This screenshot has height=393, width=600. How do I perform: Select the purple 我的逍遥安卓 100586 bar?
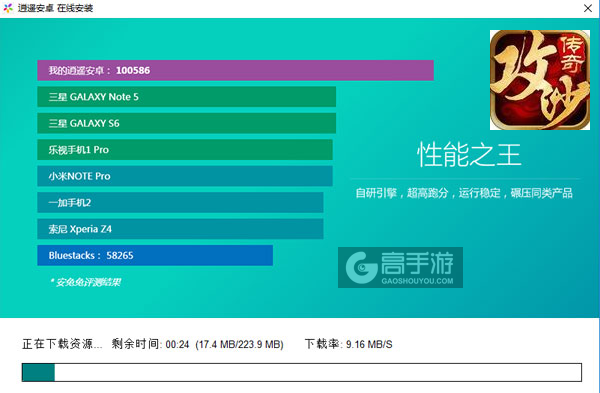coord(235,70)
